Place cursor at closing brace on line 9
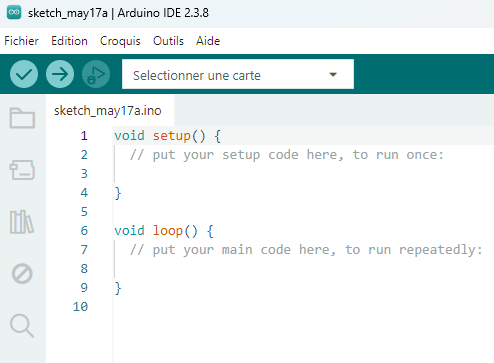 118,288
